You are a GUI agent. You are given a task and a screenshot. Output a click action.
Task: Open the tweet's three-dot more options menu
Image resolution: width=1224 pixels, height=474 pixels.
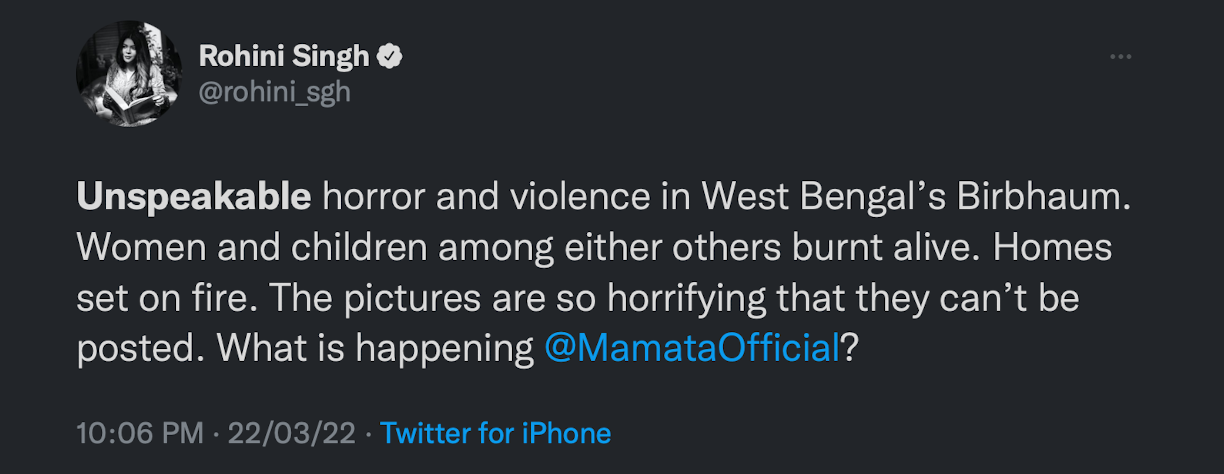point(1120,57)
